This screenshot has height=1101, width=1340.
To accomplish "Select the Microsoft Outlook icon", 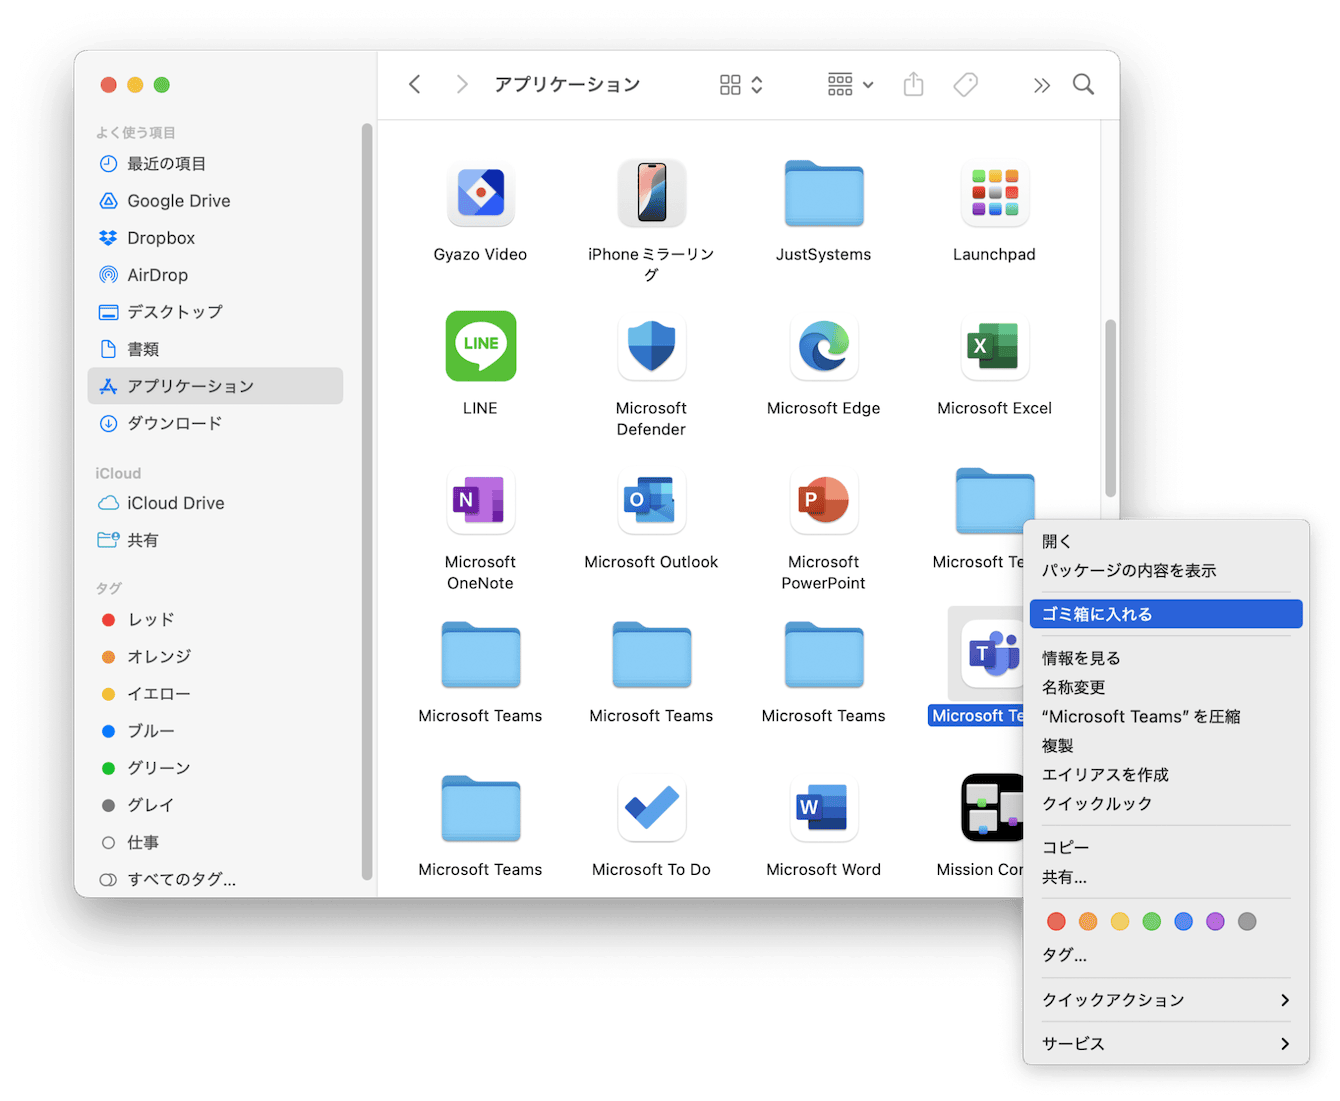I will click(651, 500).
